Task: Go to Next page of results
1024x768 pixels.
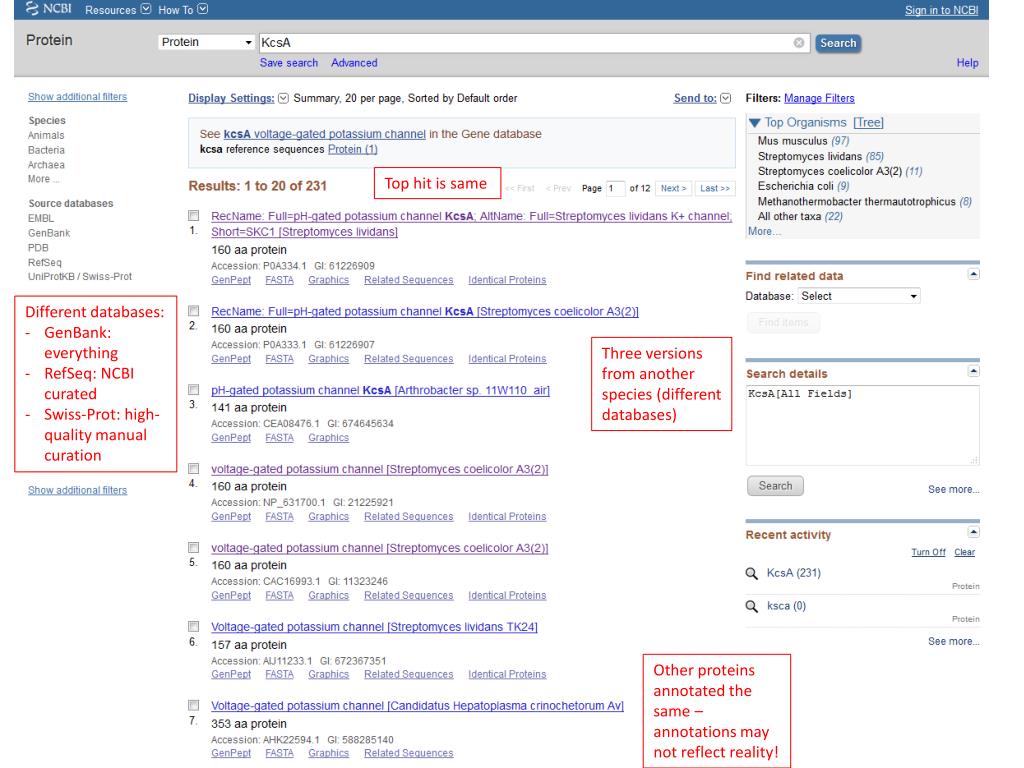Action: [673, 189]
